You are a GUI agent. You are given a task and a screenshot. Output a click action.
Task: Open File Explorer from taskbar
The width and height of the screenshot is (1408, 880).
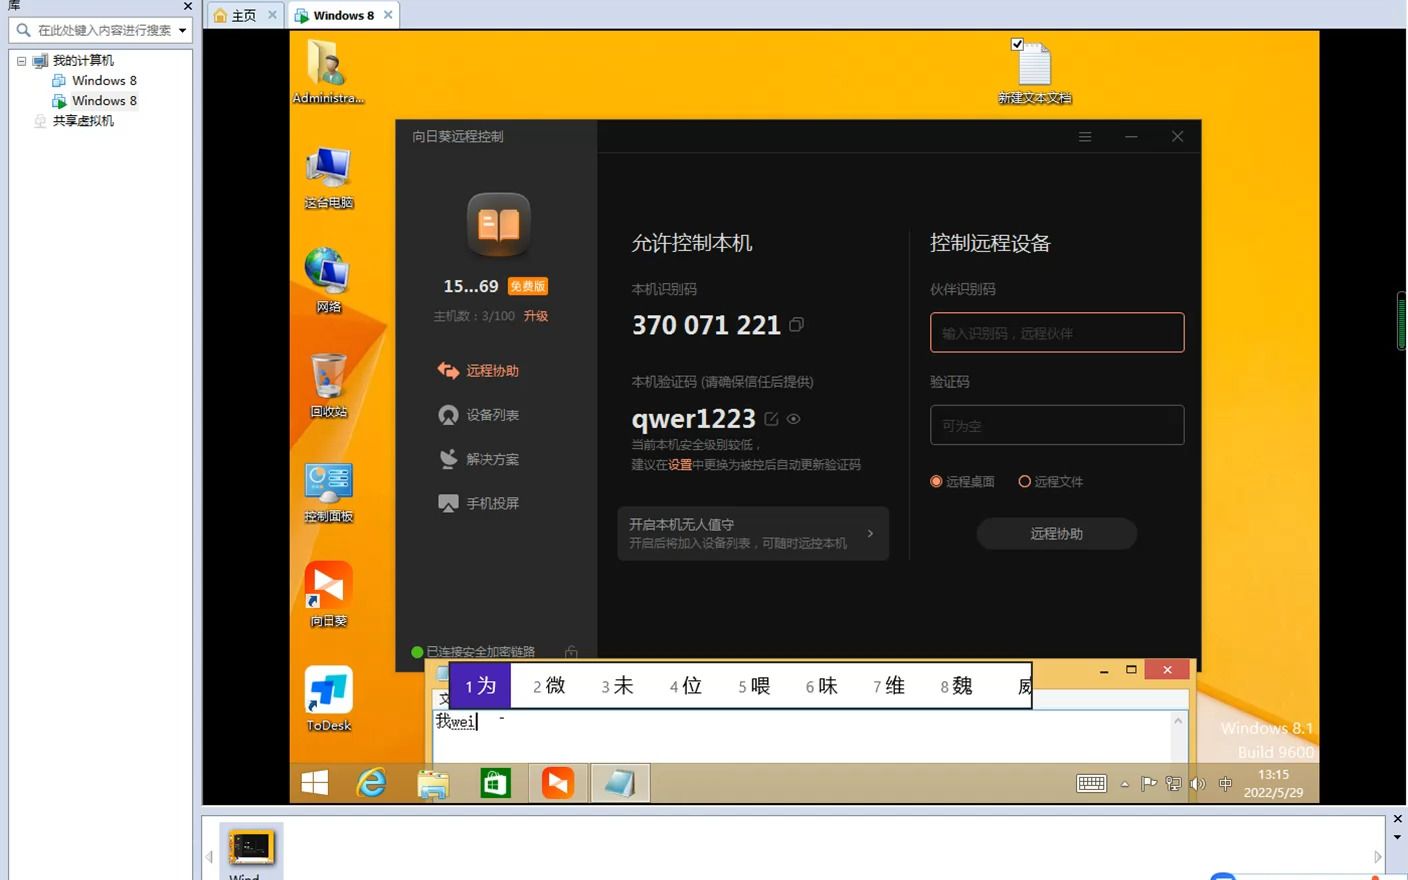[x=433, y=783]
